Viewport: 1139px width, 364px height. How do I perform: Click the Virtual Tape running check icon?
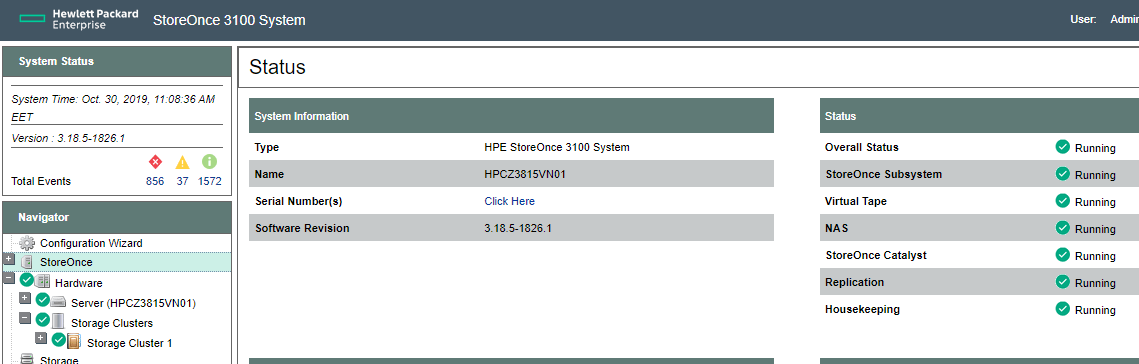[x=1063, y=201]
